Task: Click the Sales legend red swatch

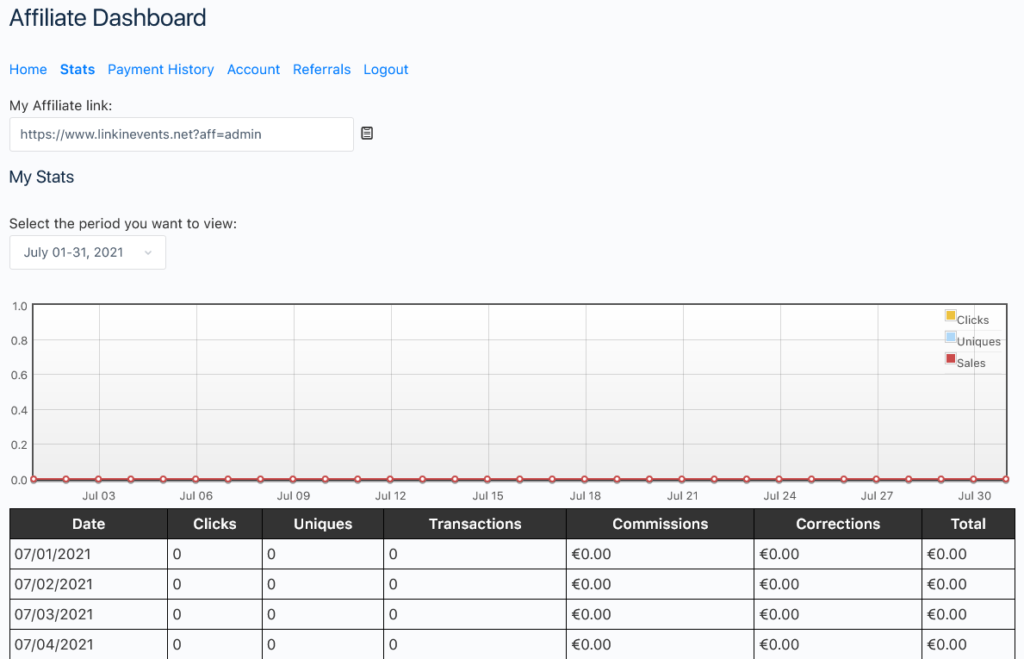Action: click(x=950, y=359)
